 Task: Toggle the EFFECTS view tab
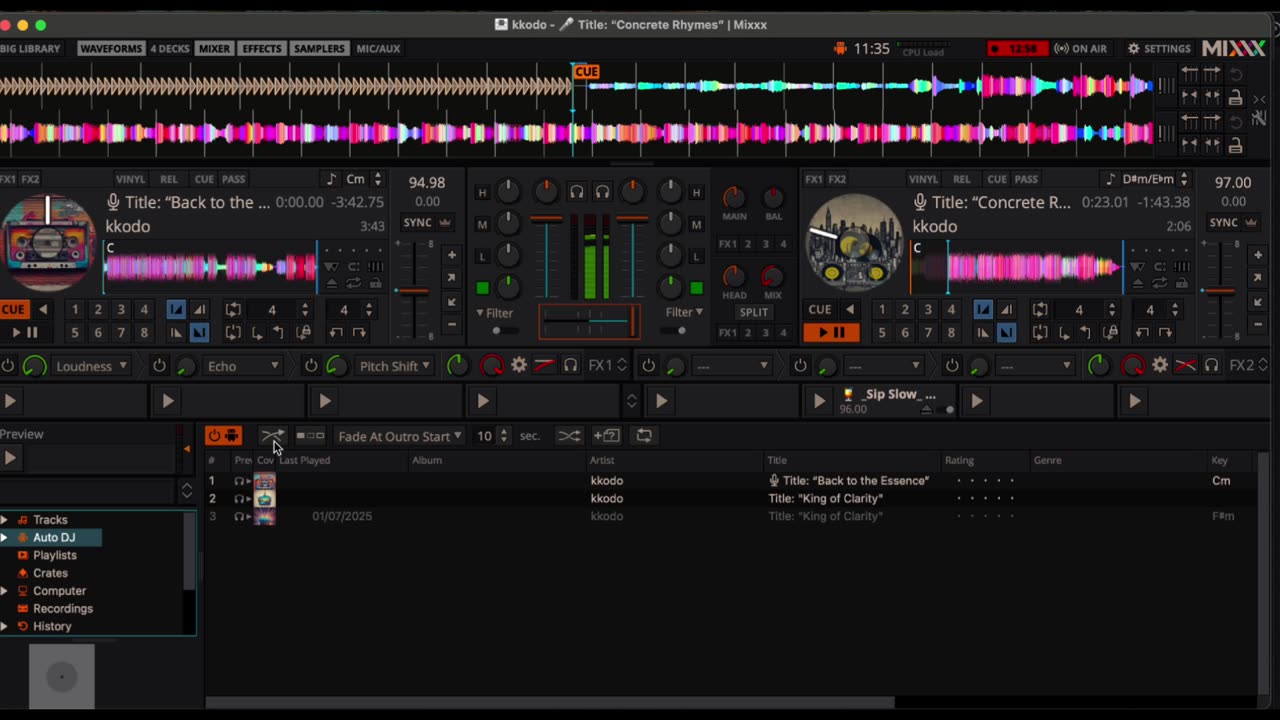click(262, 48)
